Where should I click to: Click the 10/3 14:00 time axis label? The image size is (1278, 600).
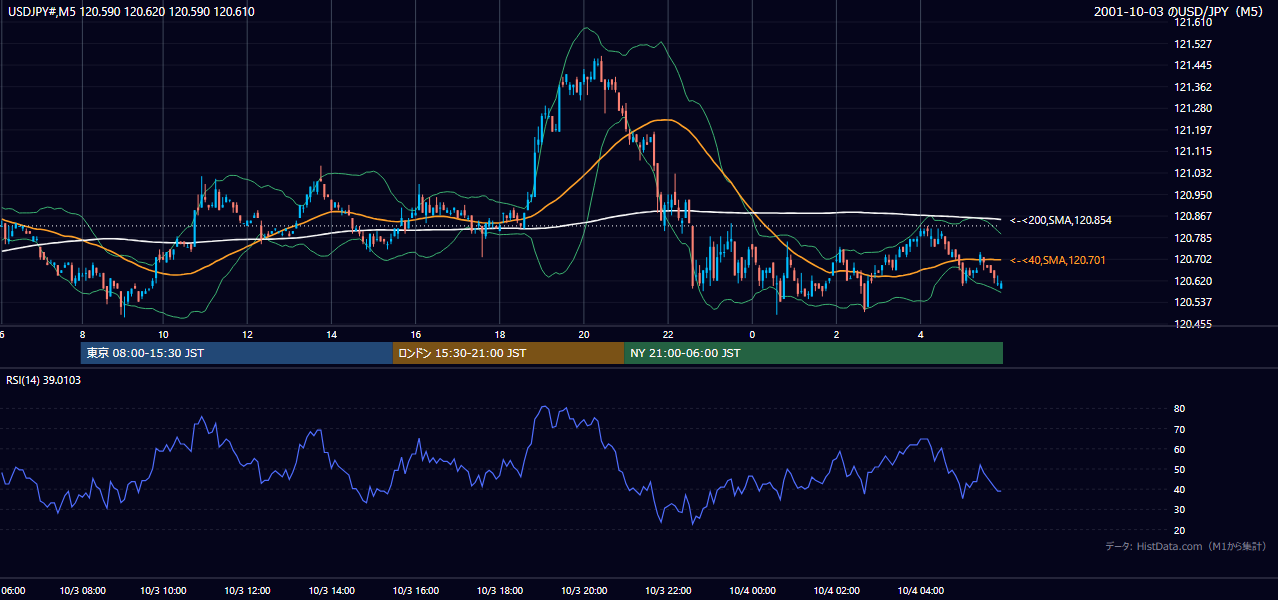pyautogui.click(x=331, y=591)
